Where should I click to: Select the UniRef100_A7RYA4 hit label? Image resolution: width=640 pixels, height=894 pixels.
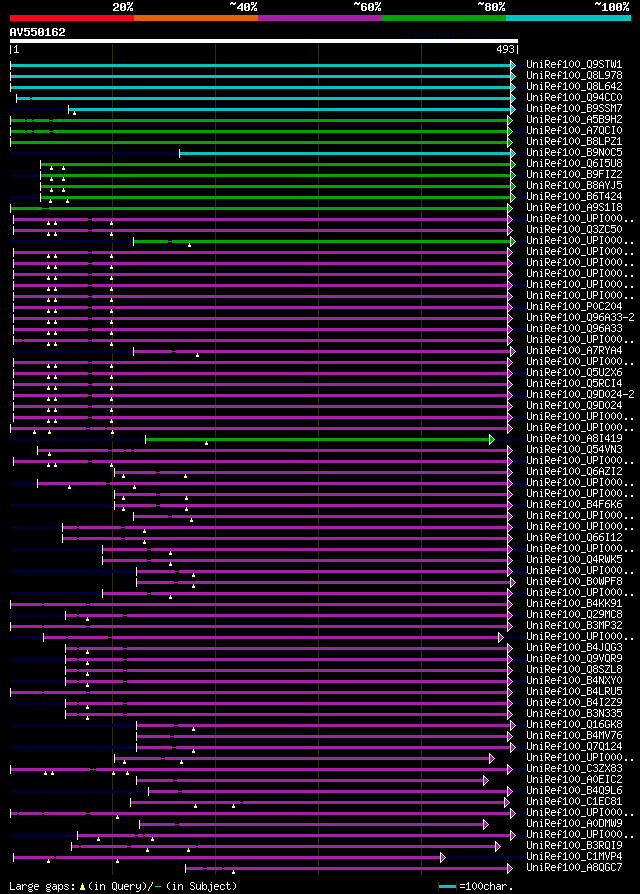574,351
